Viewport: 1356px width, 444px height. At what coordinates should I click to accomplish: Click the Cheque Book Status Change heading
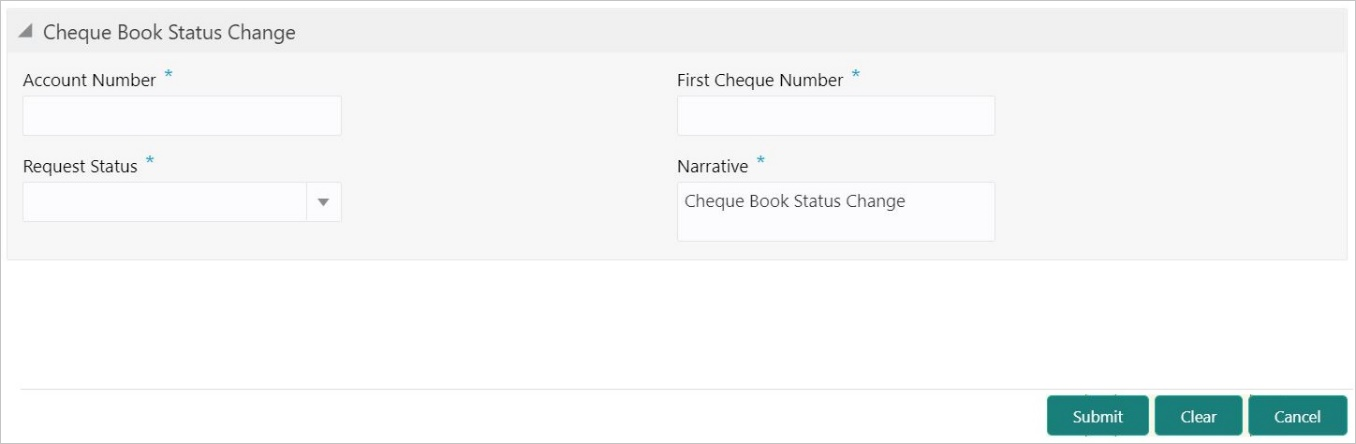[169, 33]
